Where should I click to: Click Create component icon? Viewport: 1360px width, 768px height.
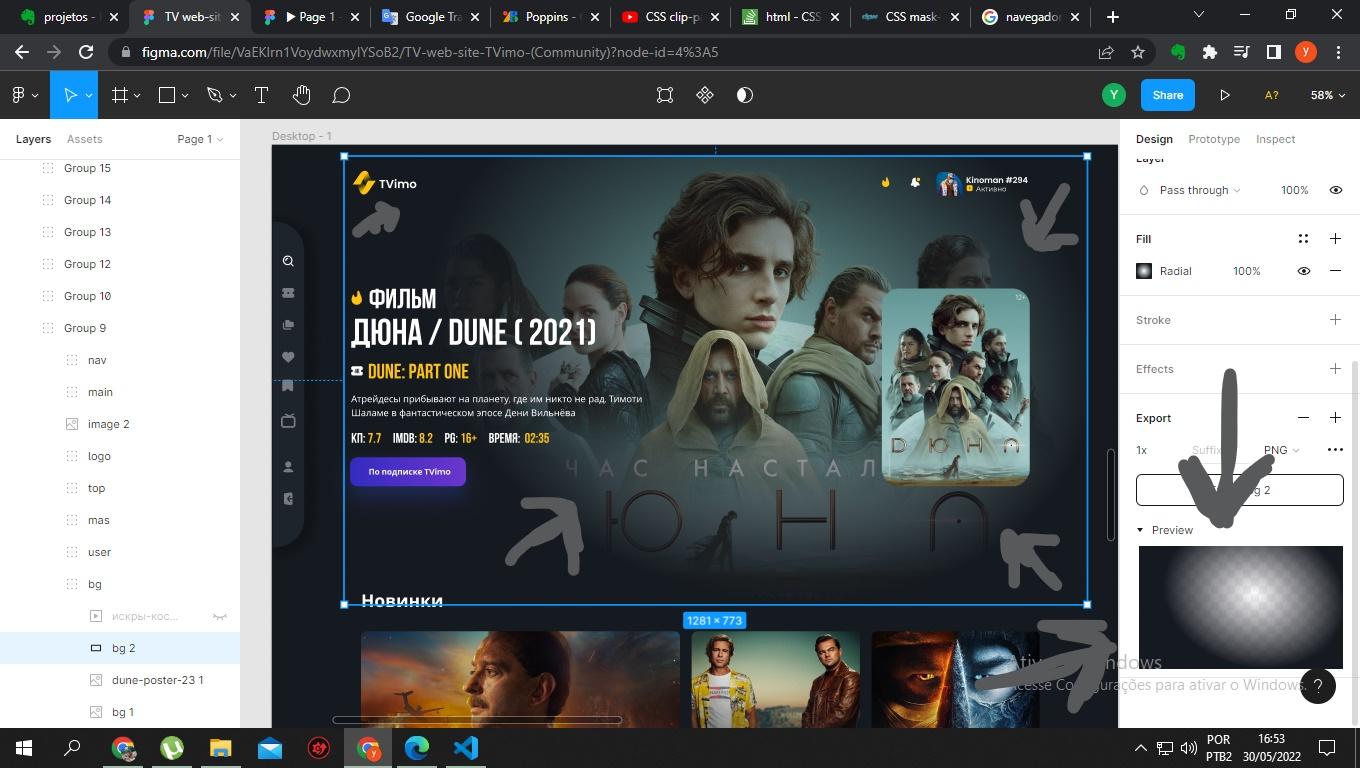[x=705, y=95]
